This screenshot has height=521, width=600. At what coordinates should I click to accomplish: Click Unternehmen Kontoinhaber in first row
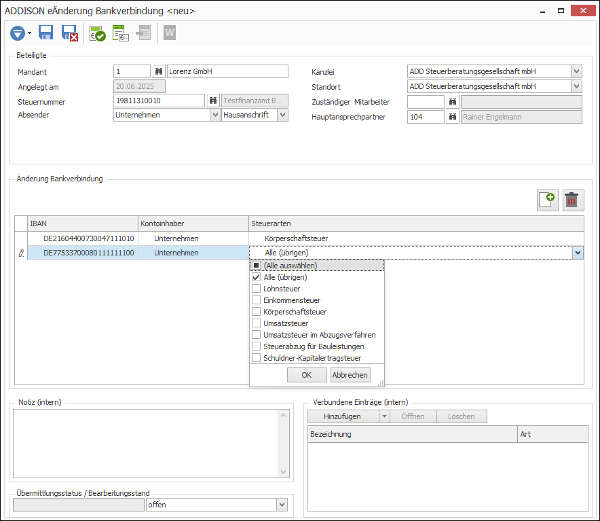coord(193,238)
